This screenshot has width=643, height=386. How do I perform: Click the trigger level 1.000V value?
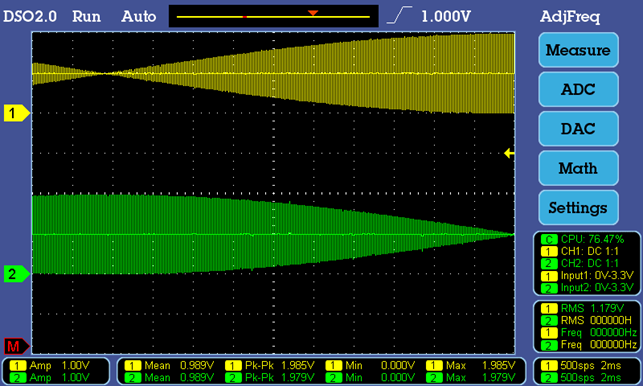[446, 16]
